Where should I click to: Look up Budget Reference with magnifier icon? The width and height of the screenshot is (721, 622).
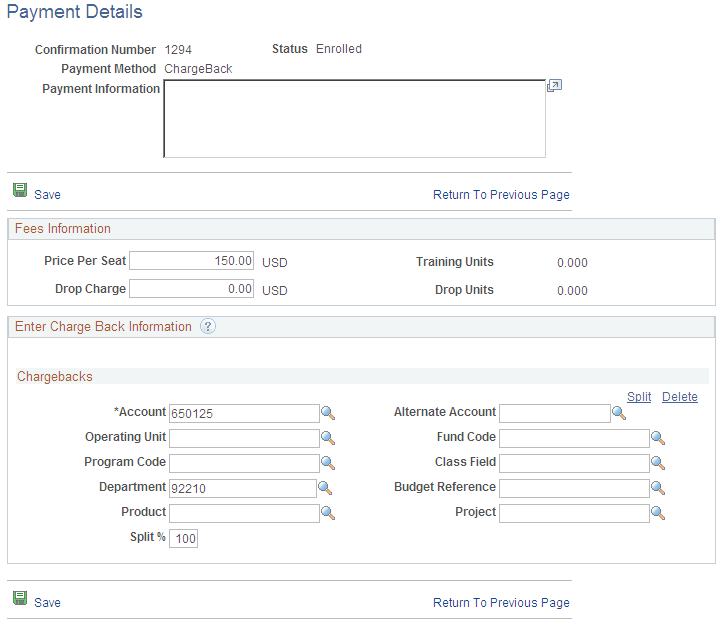tap(658, 488)
